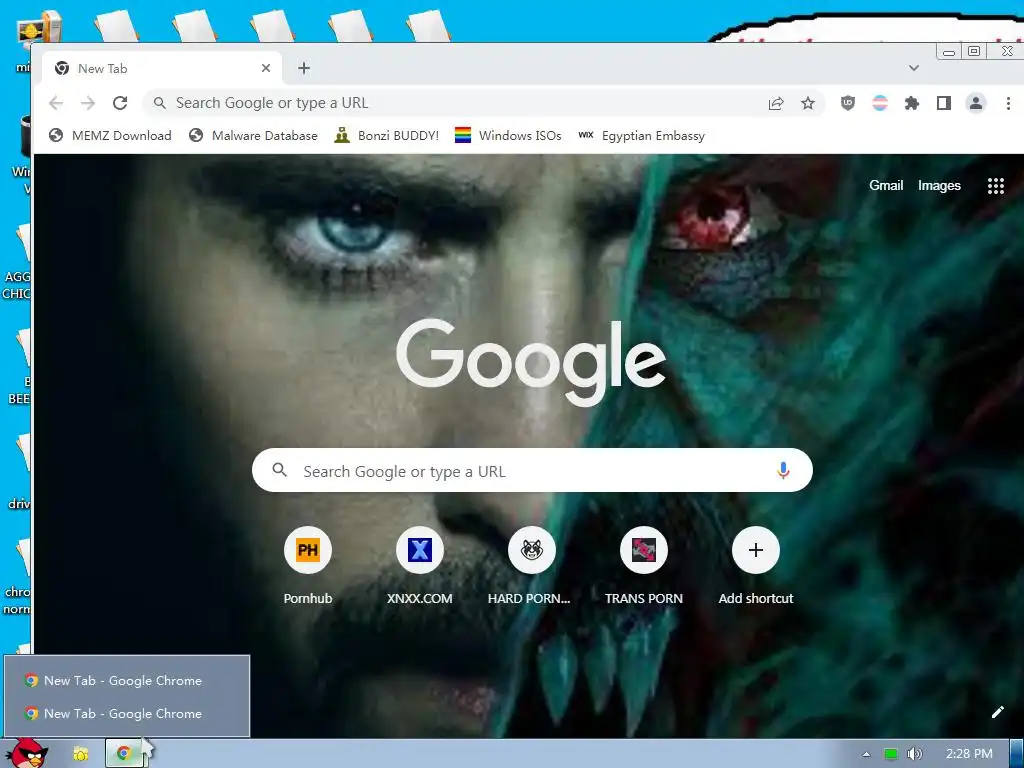
Task: Maximize the Chrome window
Action: (974, 51)
